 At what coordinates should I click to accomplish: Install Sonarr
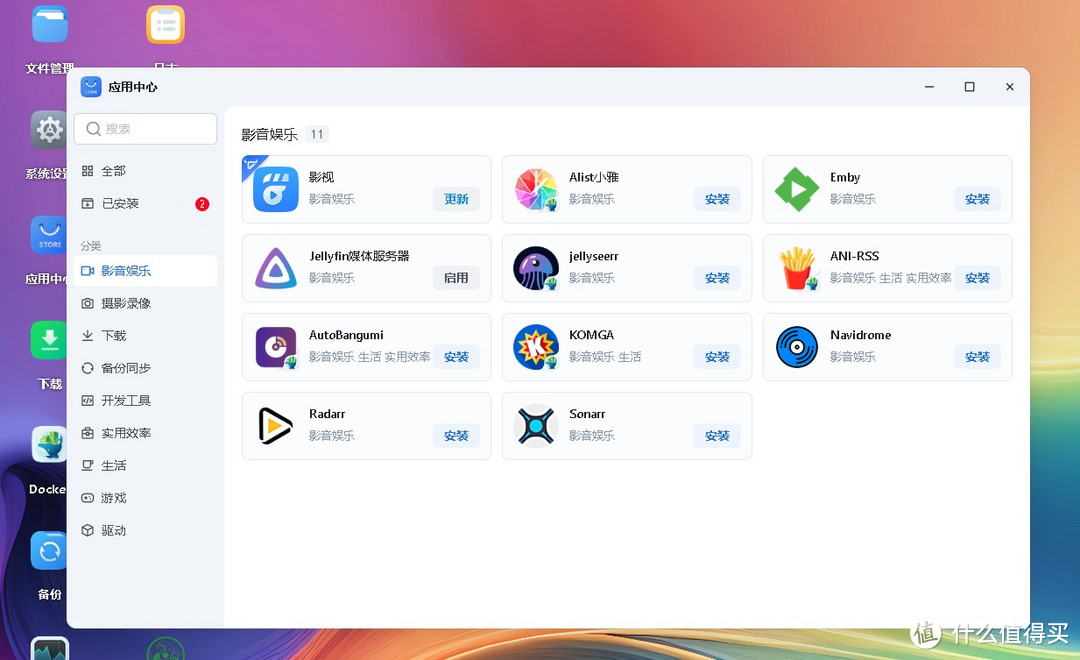(x=717, y=436)
